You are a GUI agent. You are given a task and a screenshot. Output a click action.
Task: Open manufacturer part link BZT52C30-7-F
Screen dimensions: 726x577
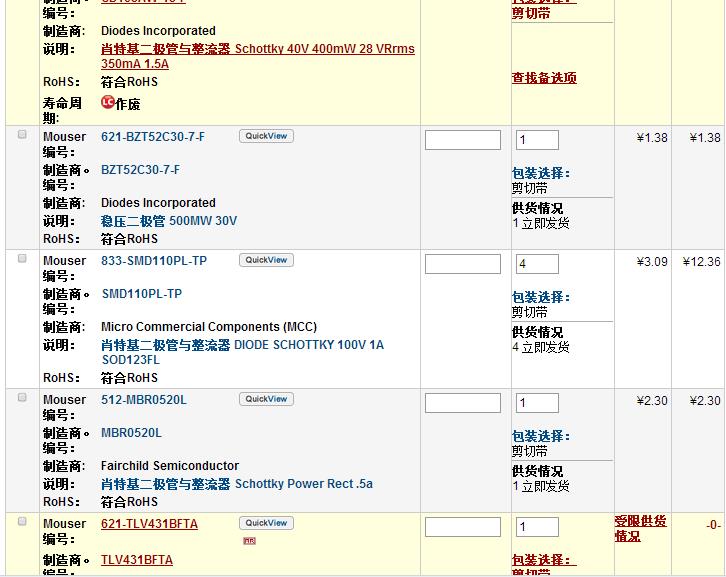click(140, 170)
